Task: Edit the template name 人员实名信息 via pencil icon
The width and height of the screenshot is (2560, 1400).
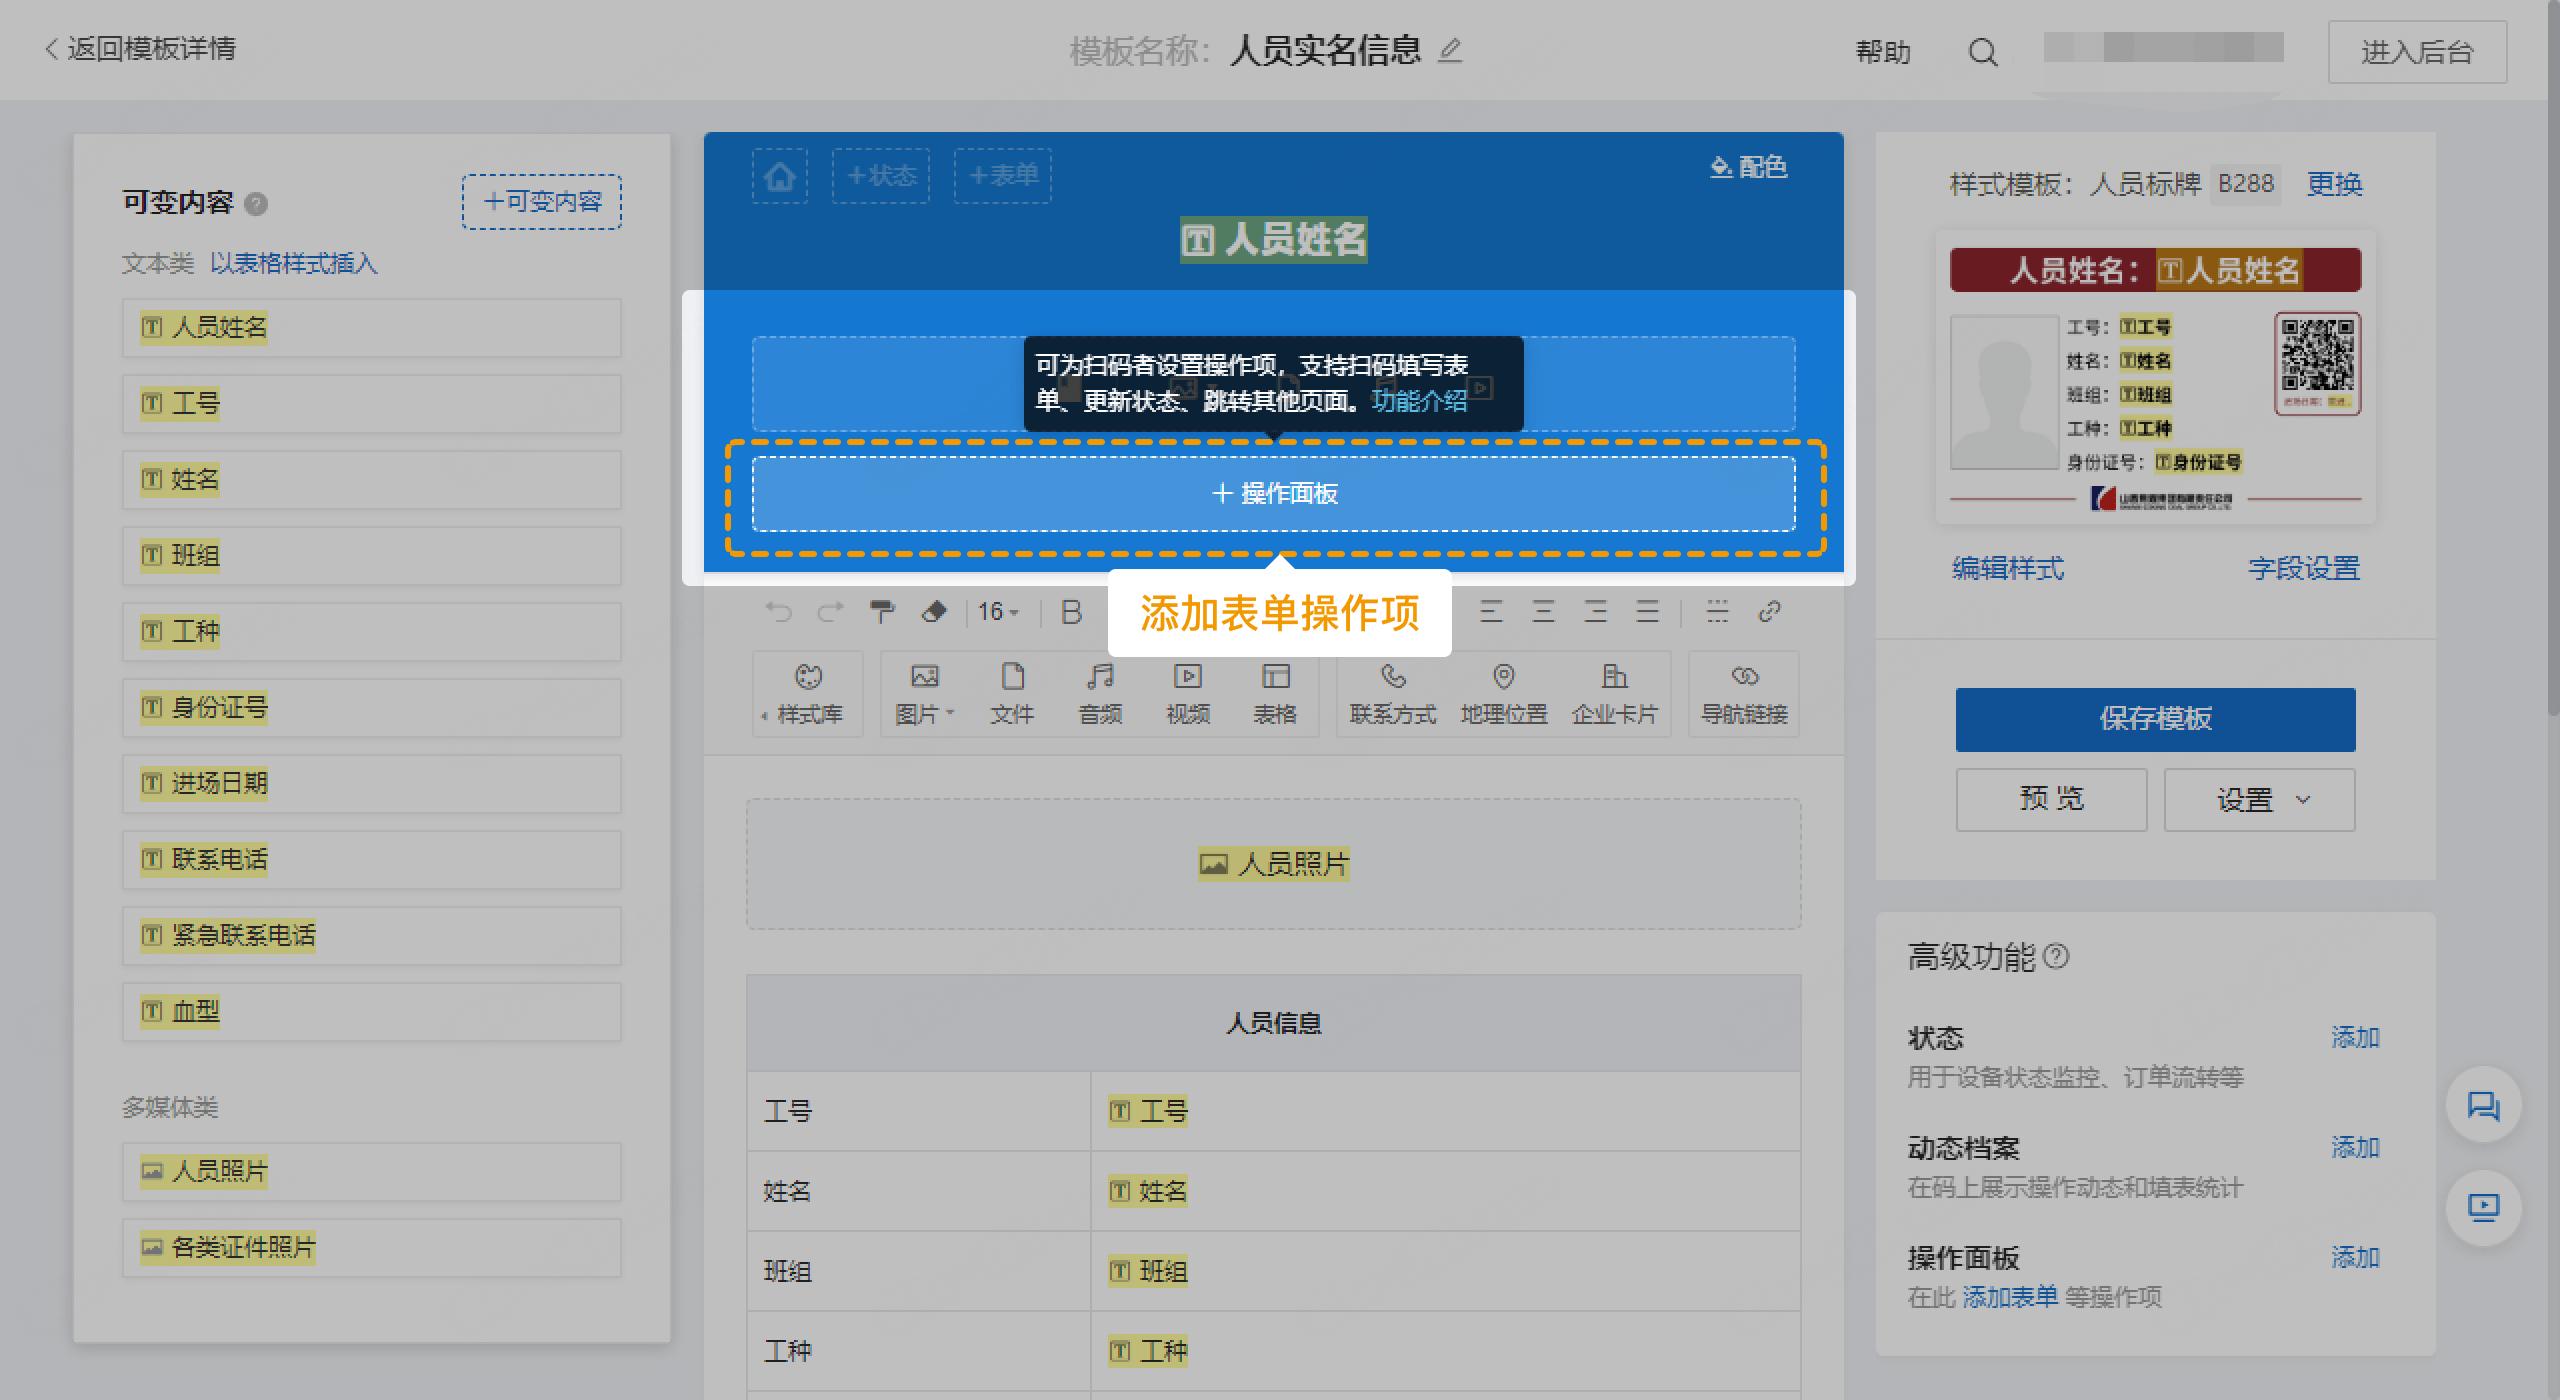Action: [1452, 50]
